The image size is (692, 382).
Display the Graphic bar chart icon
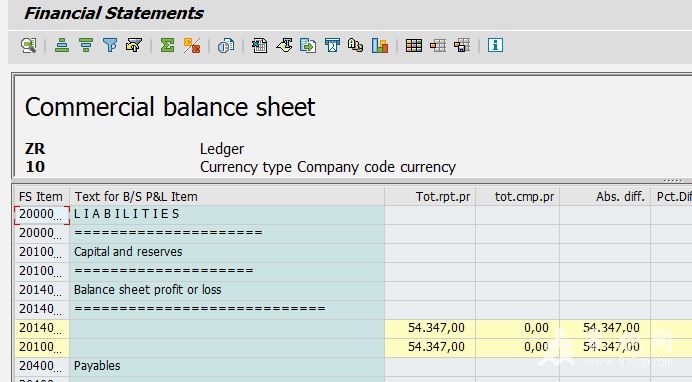380,45
